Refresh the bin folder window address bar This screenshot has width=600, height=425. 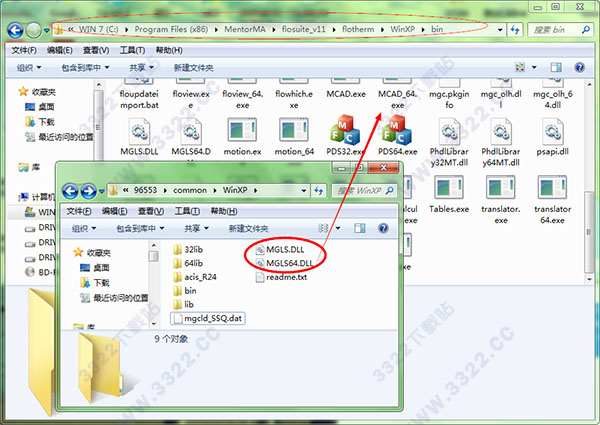click(515, 29)
